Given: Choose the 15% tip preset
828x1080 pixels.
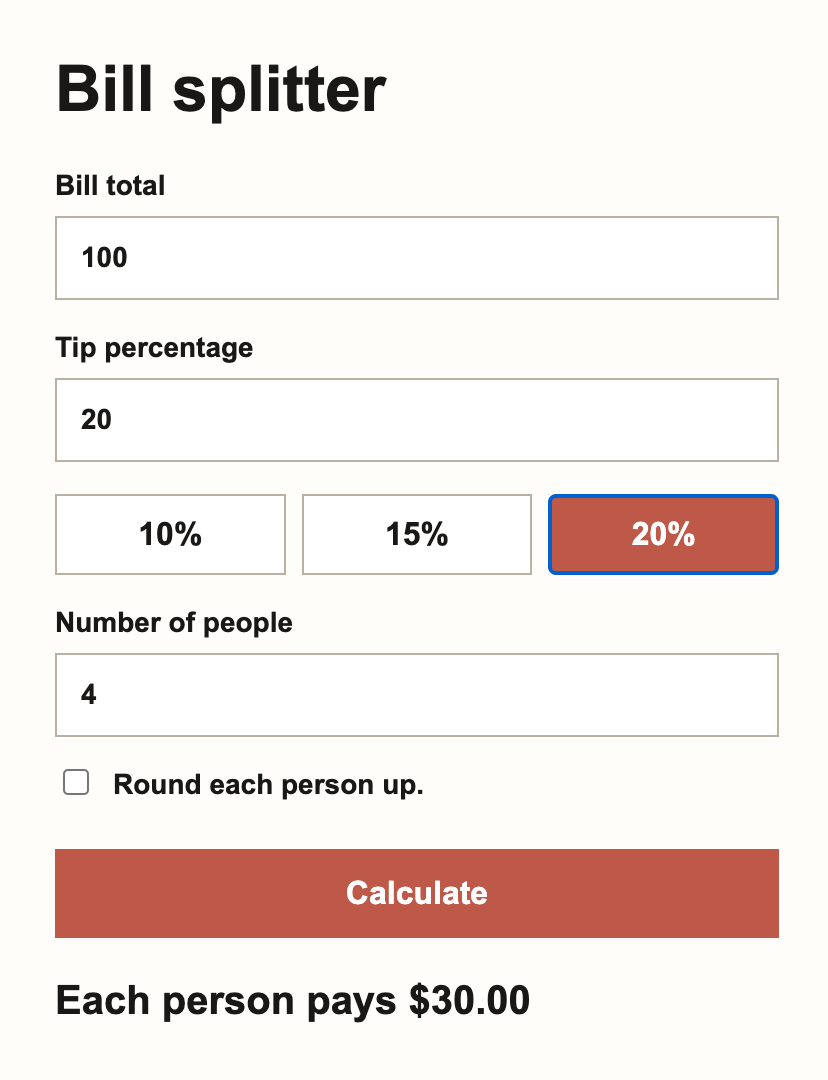Looking at the screenshot, I should pos(417,534).
